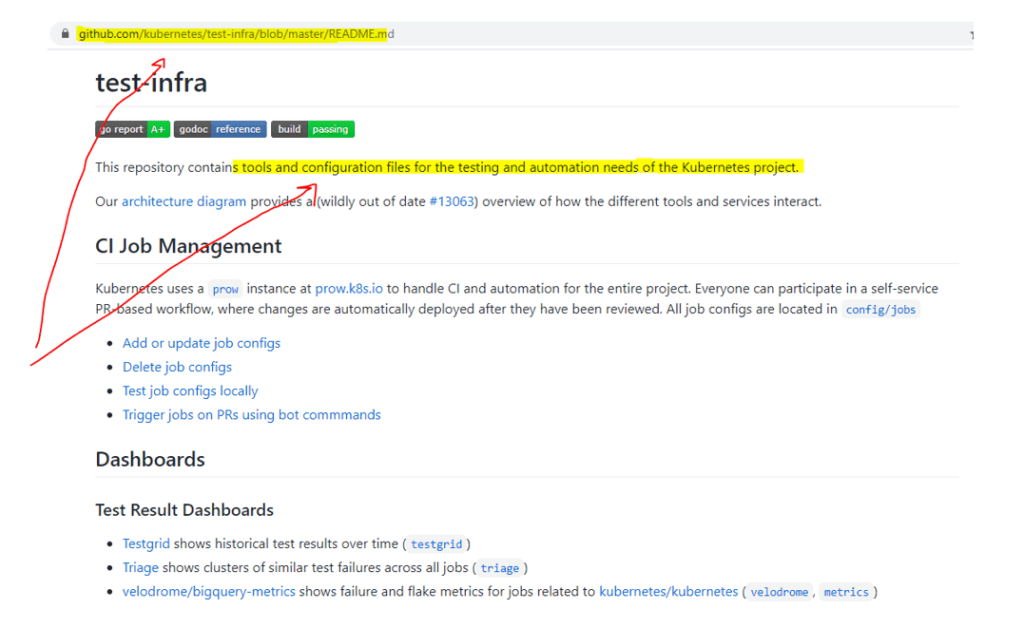
Task: Go to the kubernetes/kubernetes repository link
Action: (668, 591)
